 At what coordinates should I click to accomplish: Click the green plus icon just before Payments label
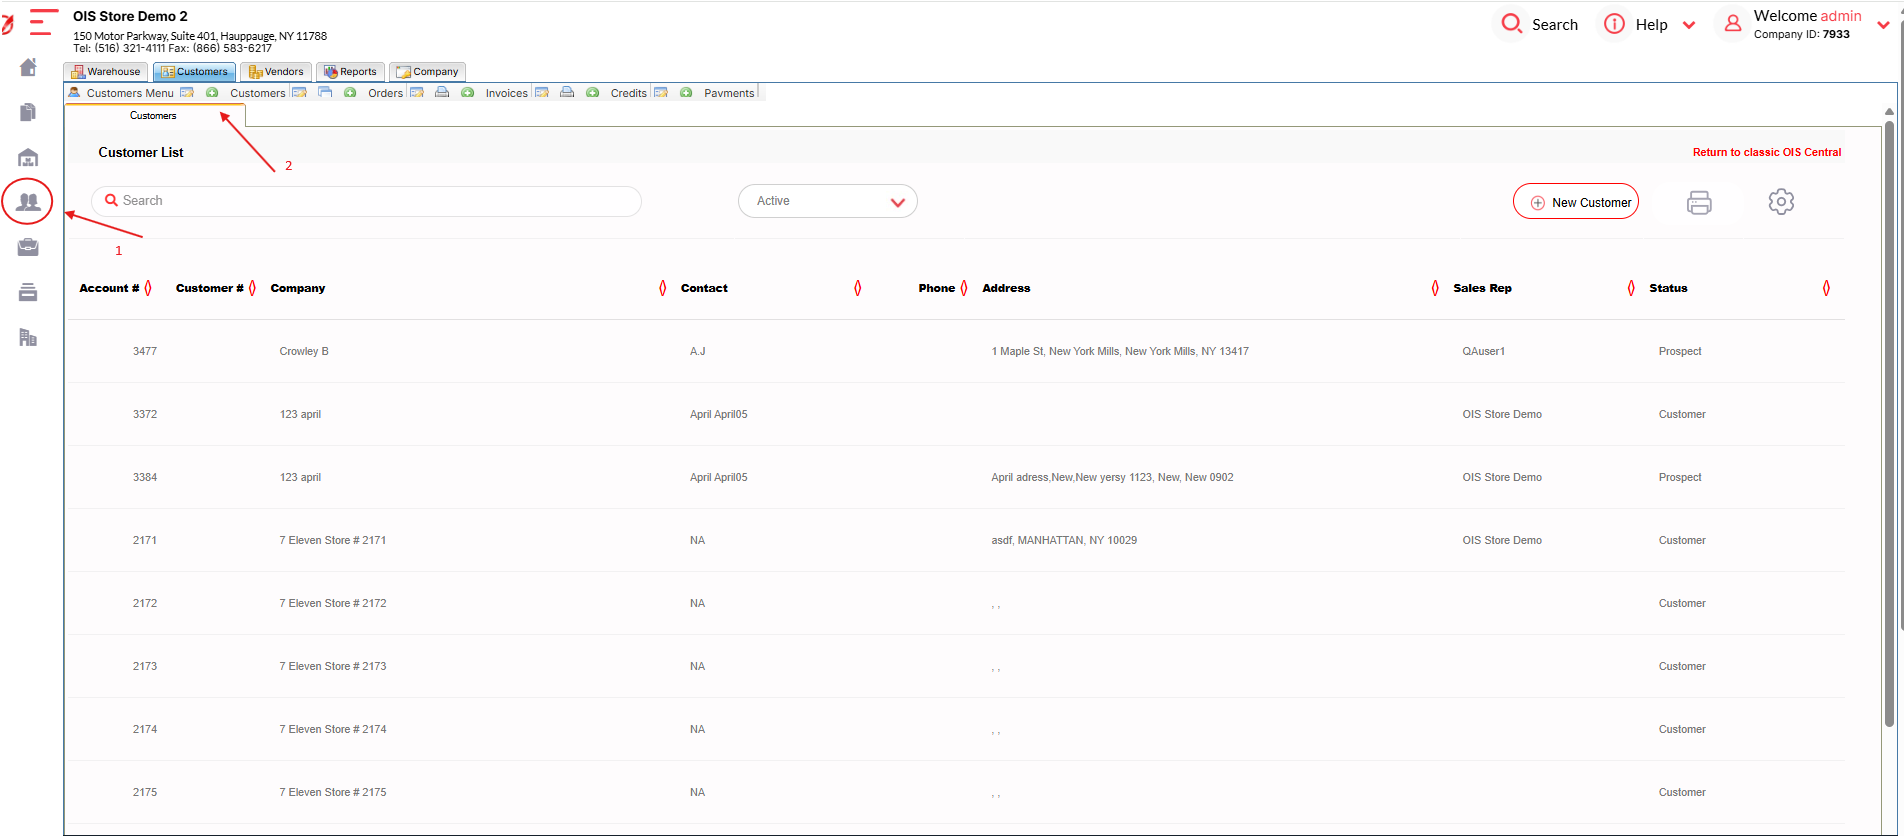(686, 92)
